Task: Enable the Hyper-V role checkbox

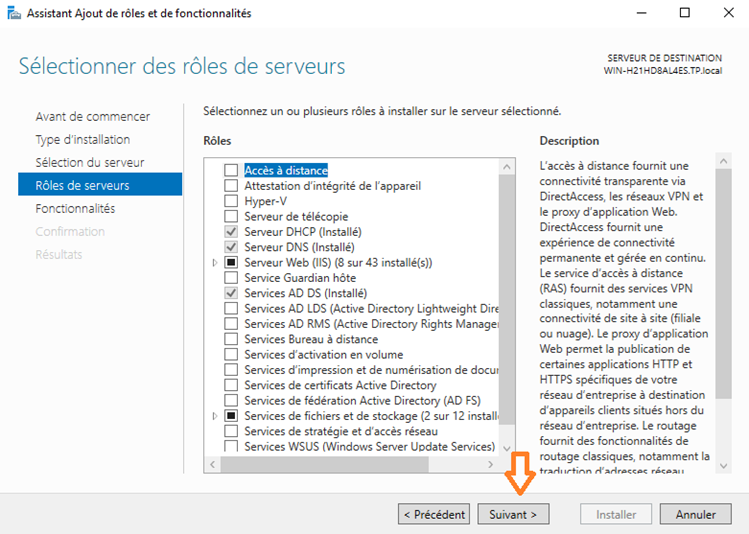Action: (231, 201)
